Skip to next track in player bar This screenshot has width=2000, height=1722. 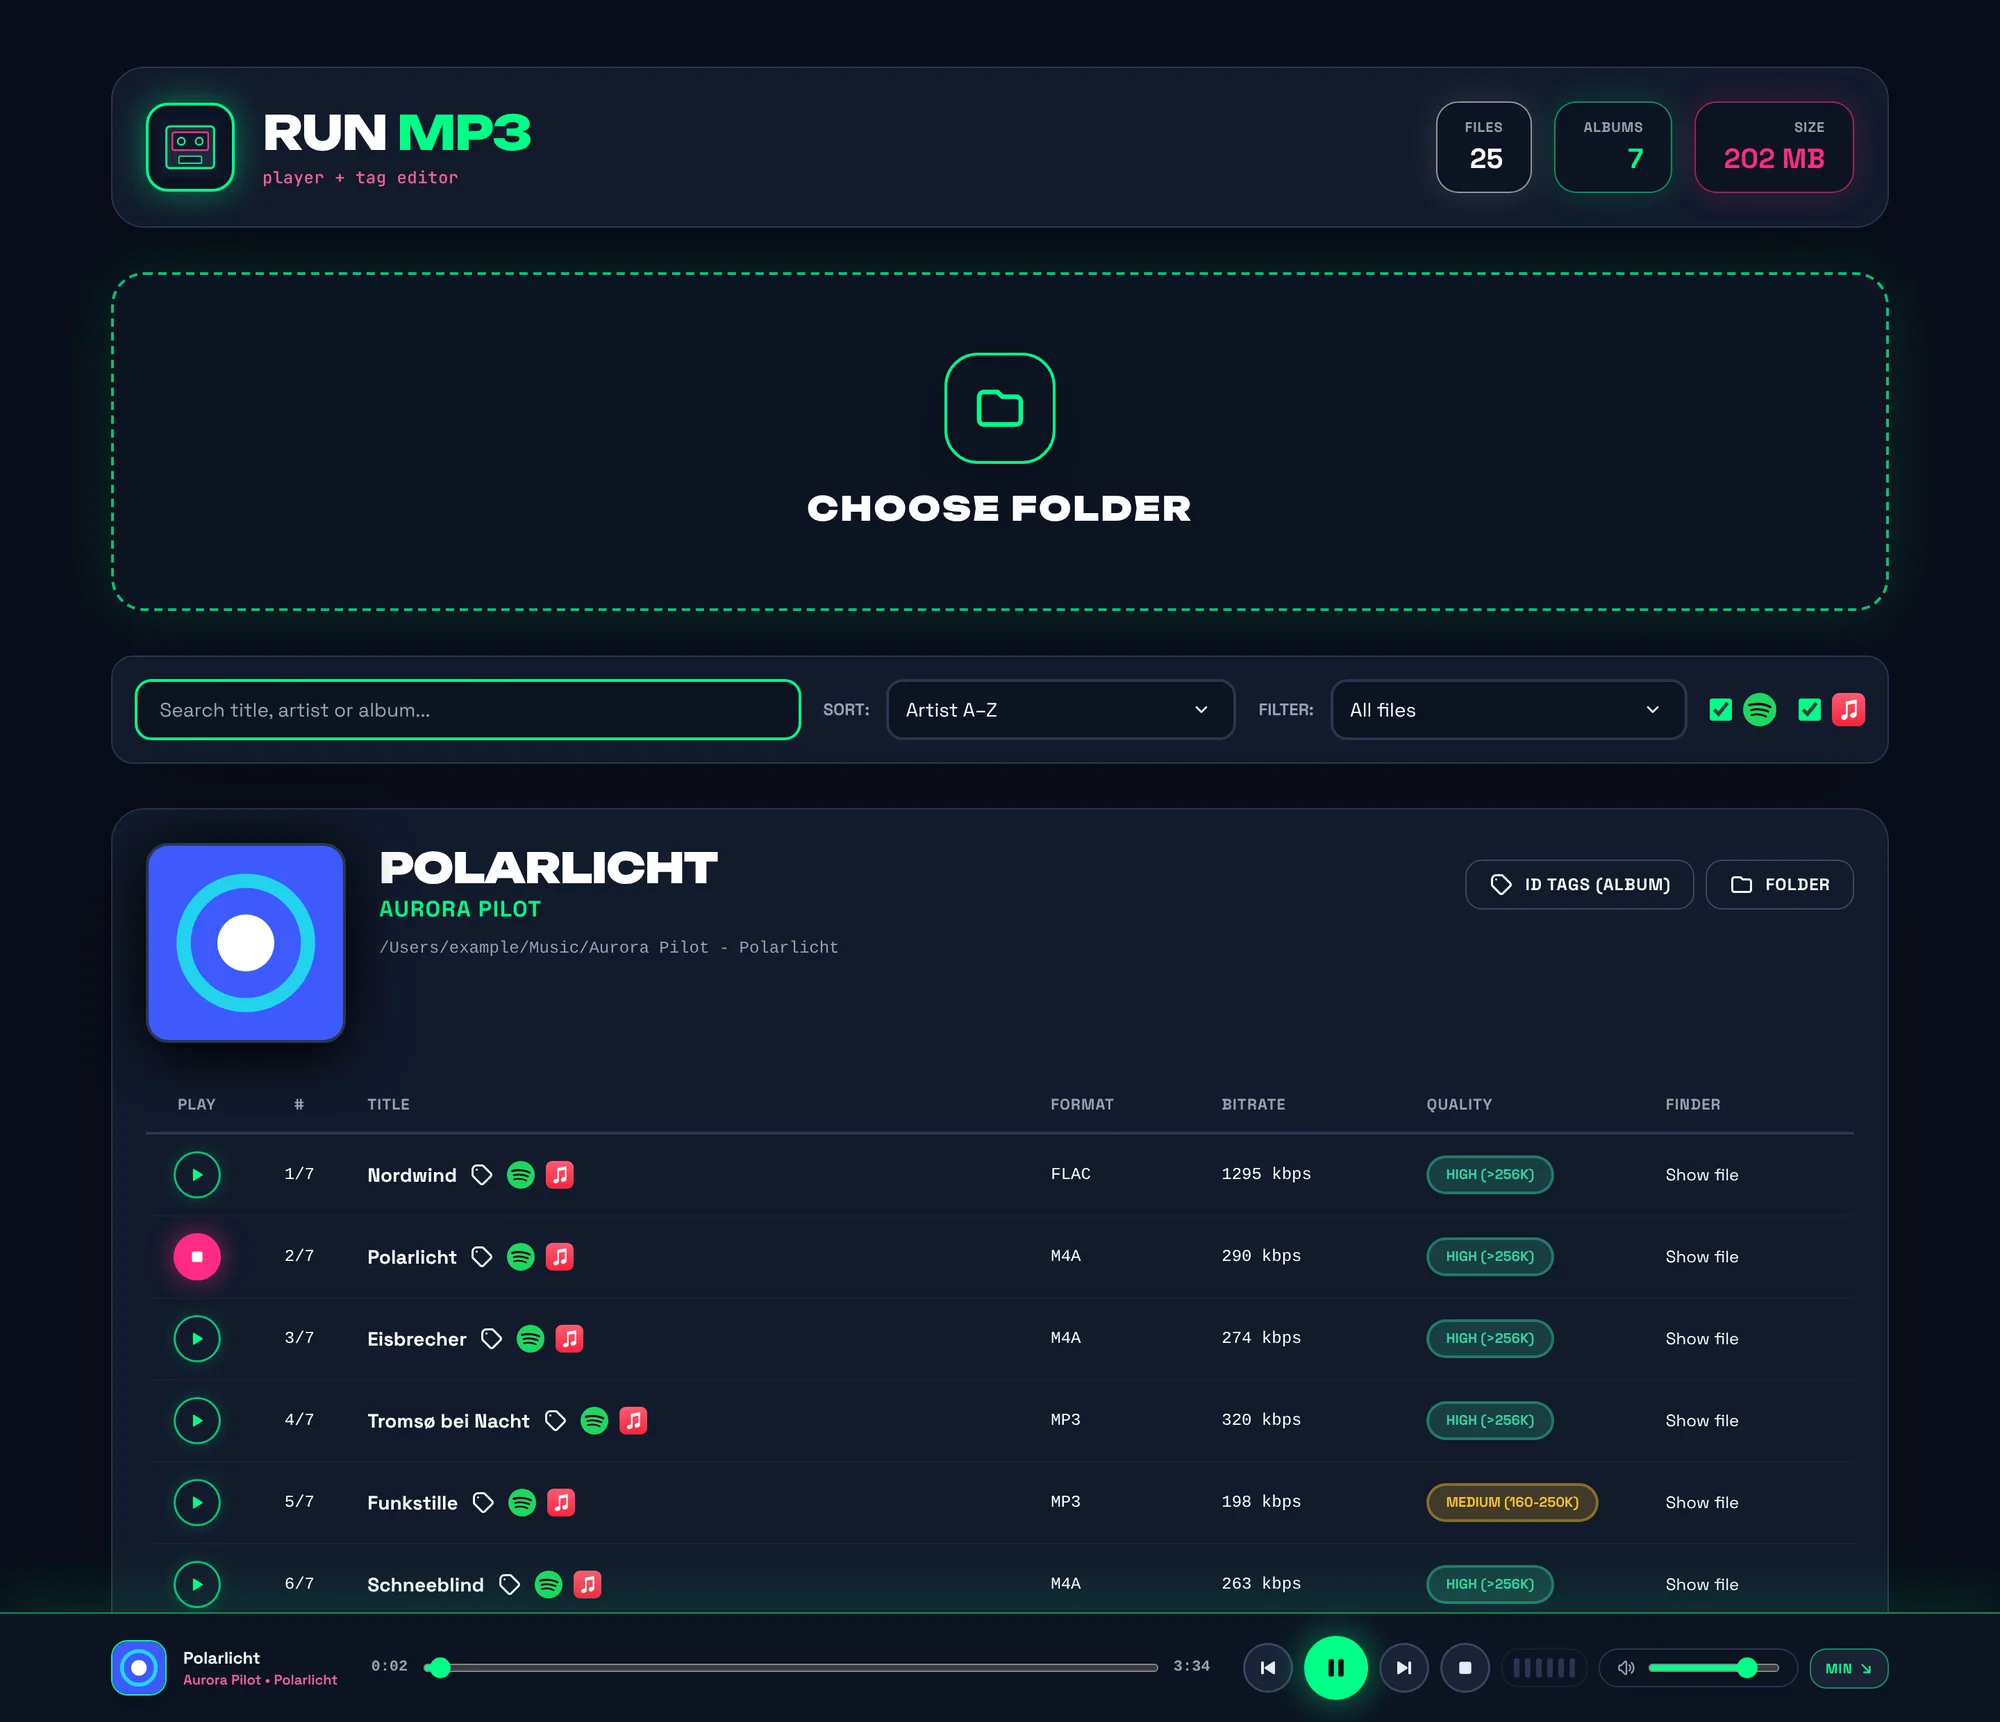click(1404, 1668)
